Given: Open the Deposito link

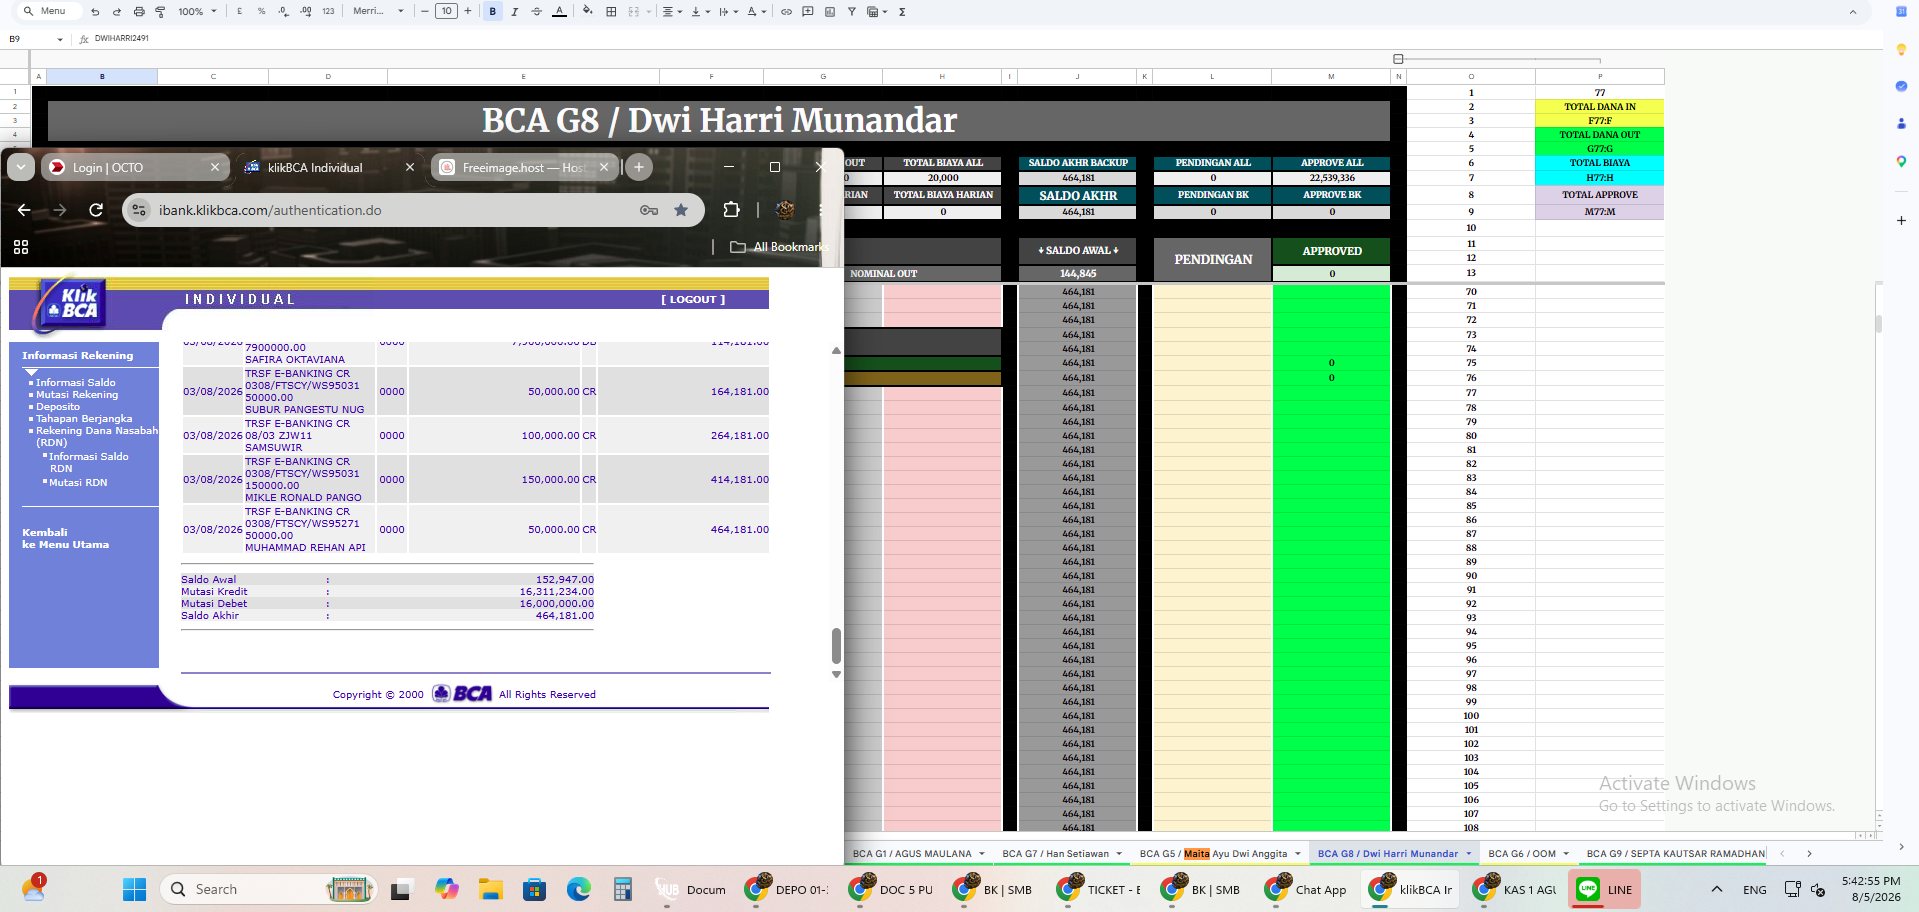Looking at the screenshot, I should pos(58,407).
